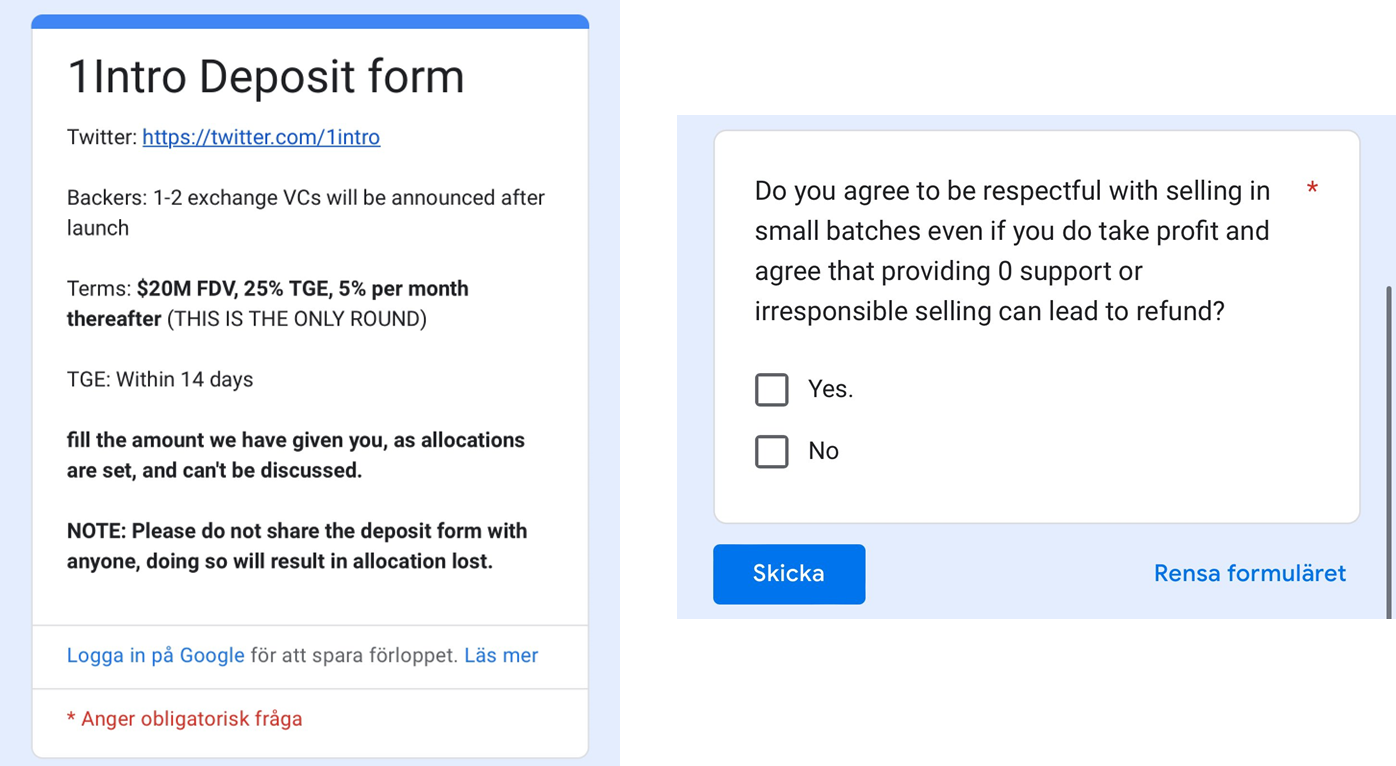This screenshot has height=766, width=1396.
Task: Click the Backers exchange VCs paragraph
Action: click(x=305, y=212)
